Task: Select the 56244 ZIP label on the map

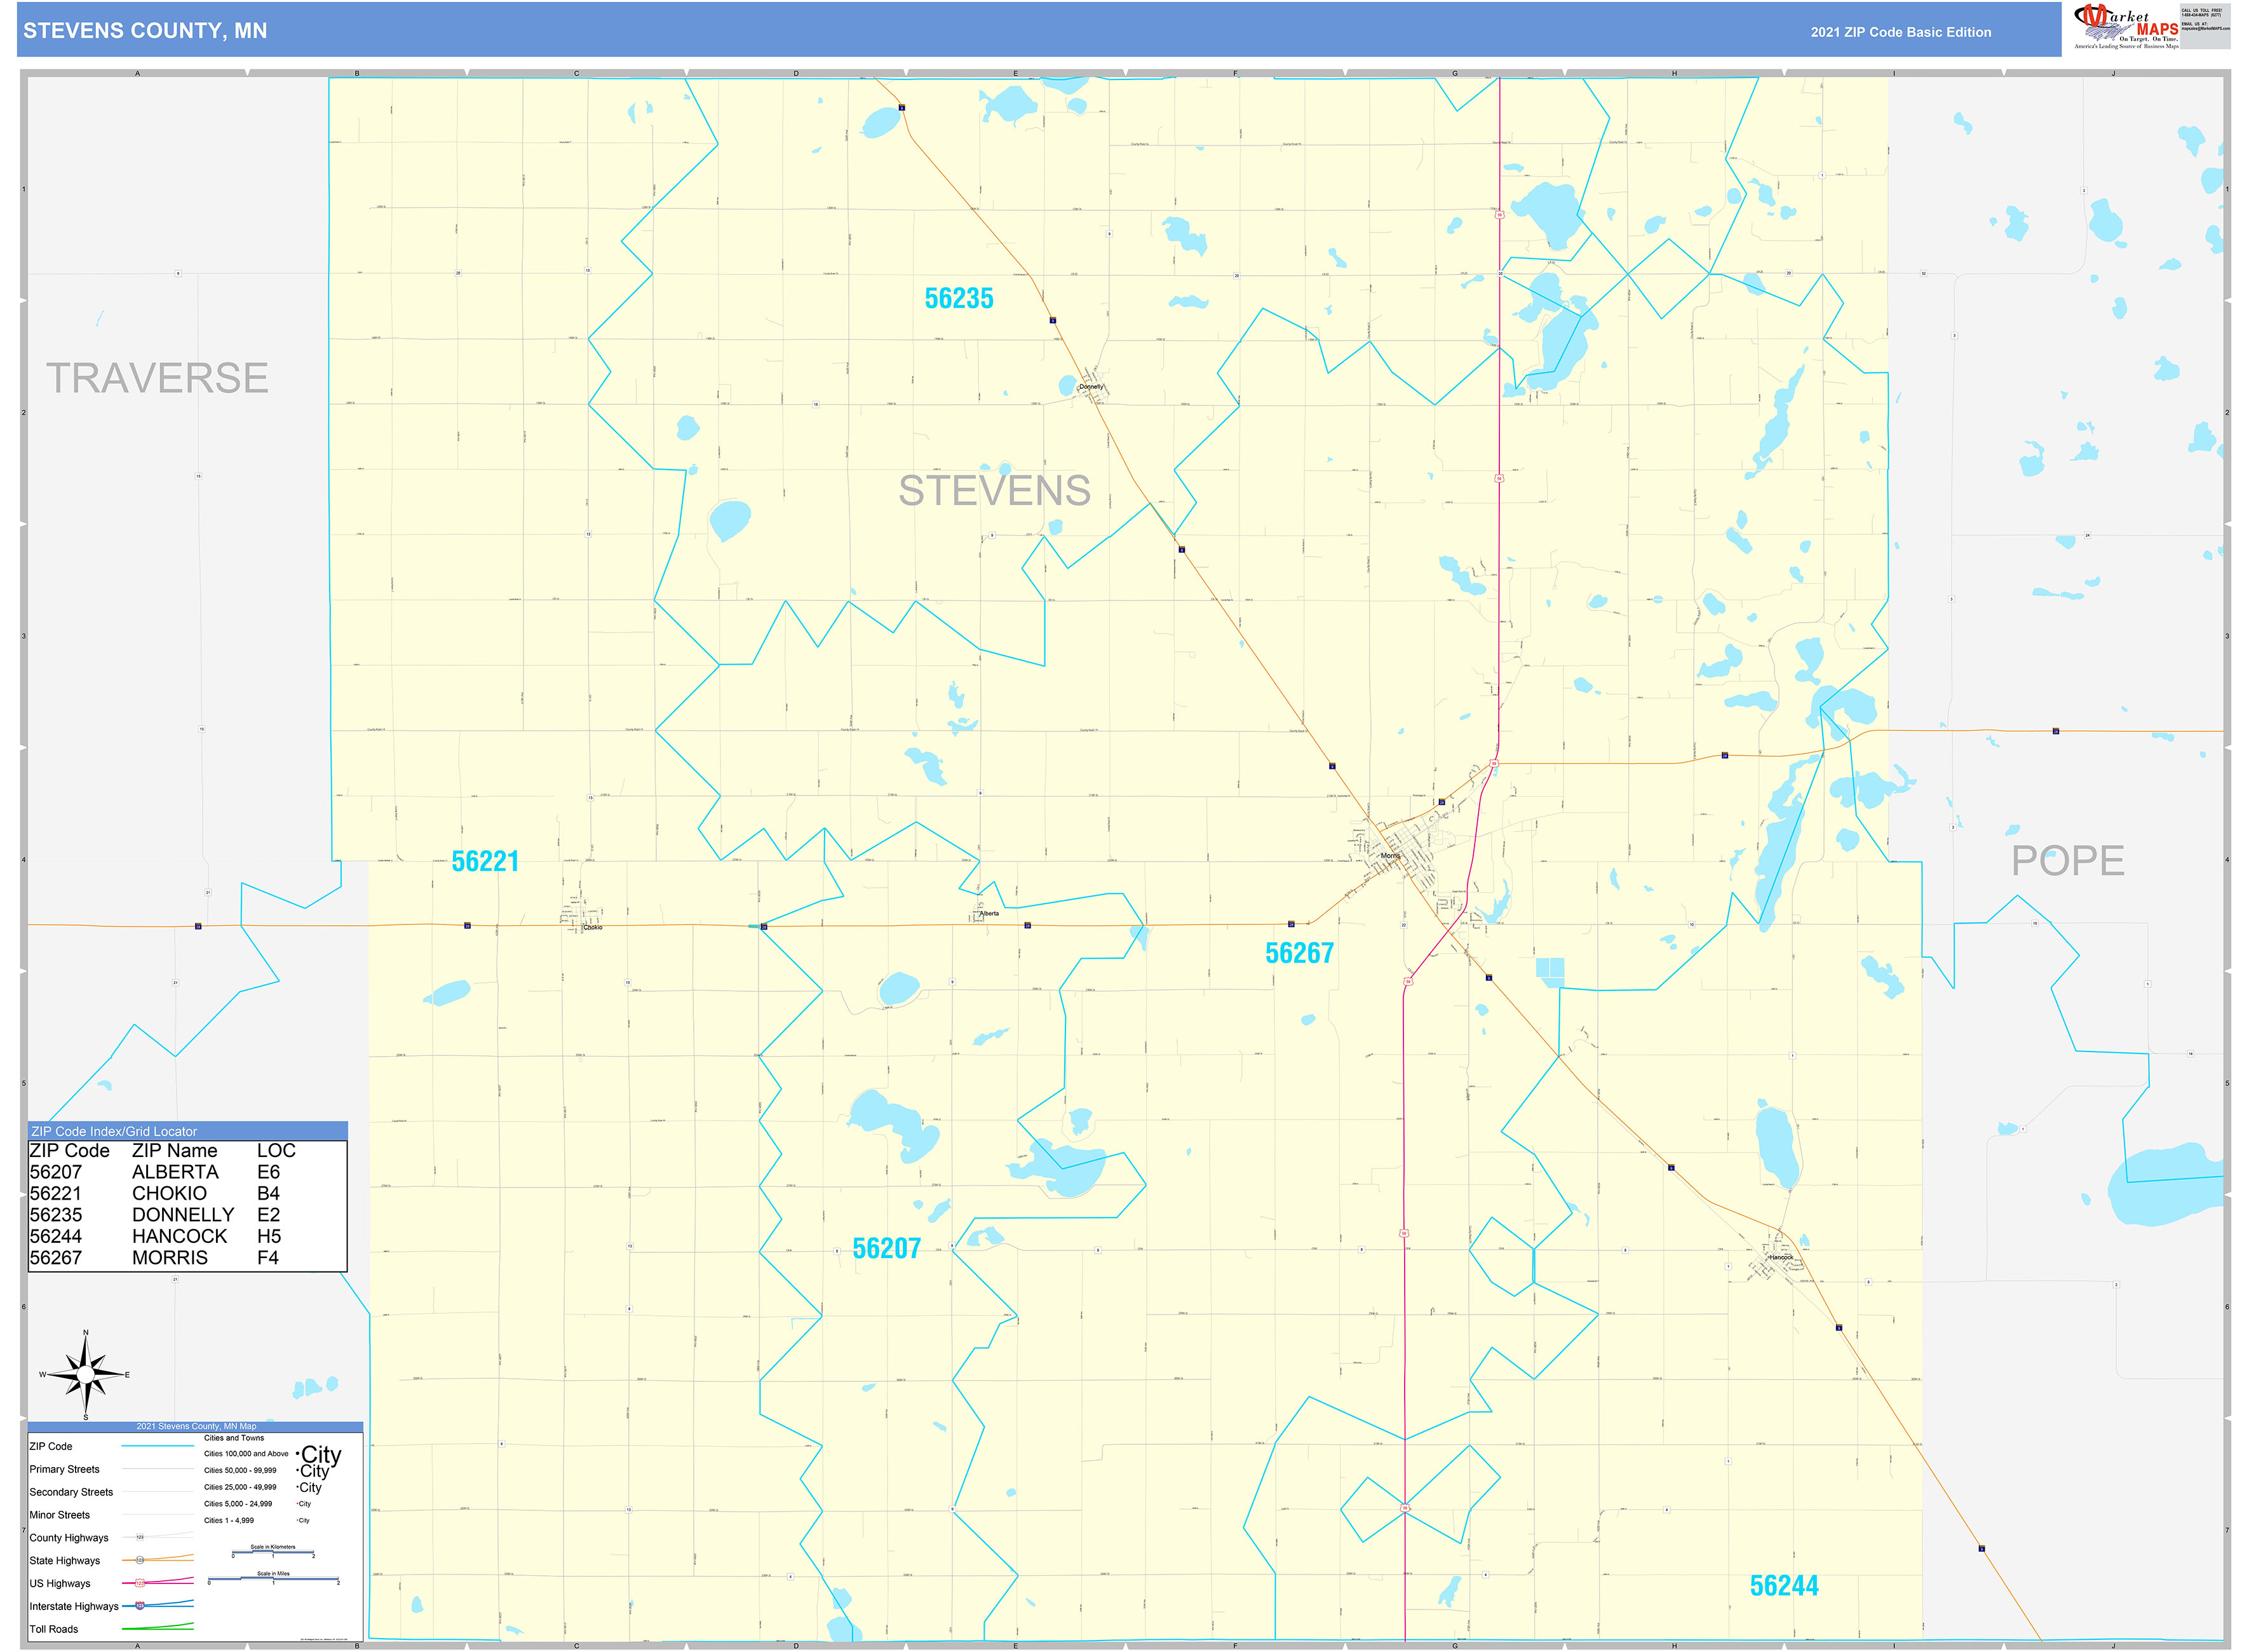Action: click(1784, 1585)
